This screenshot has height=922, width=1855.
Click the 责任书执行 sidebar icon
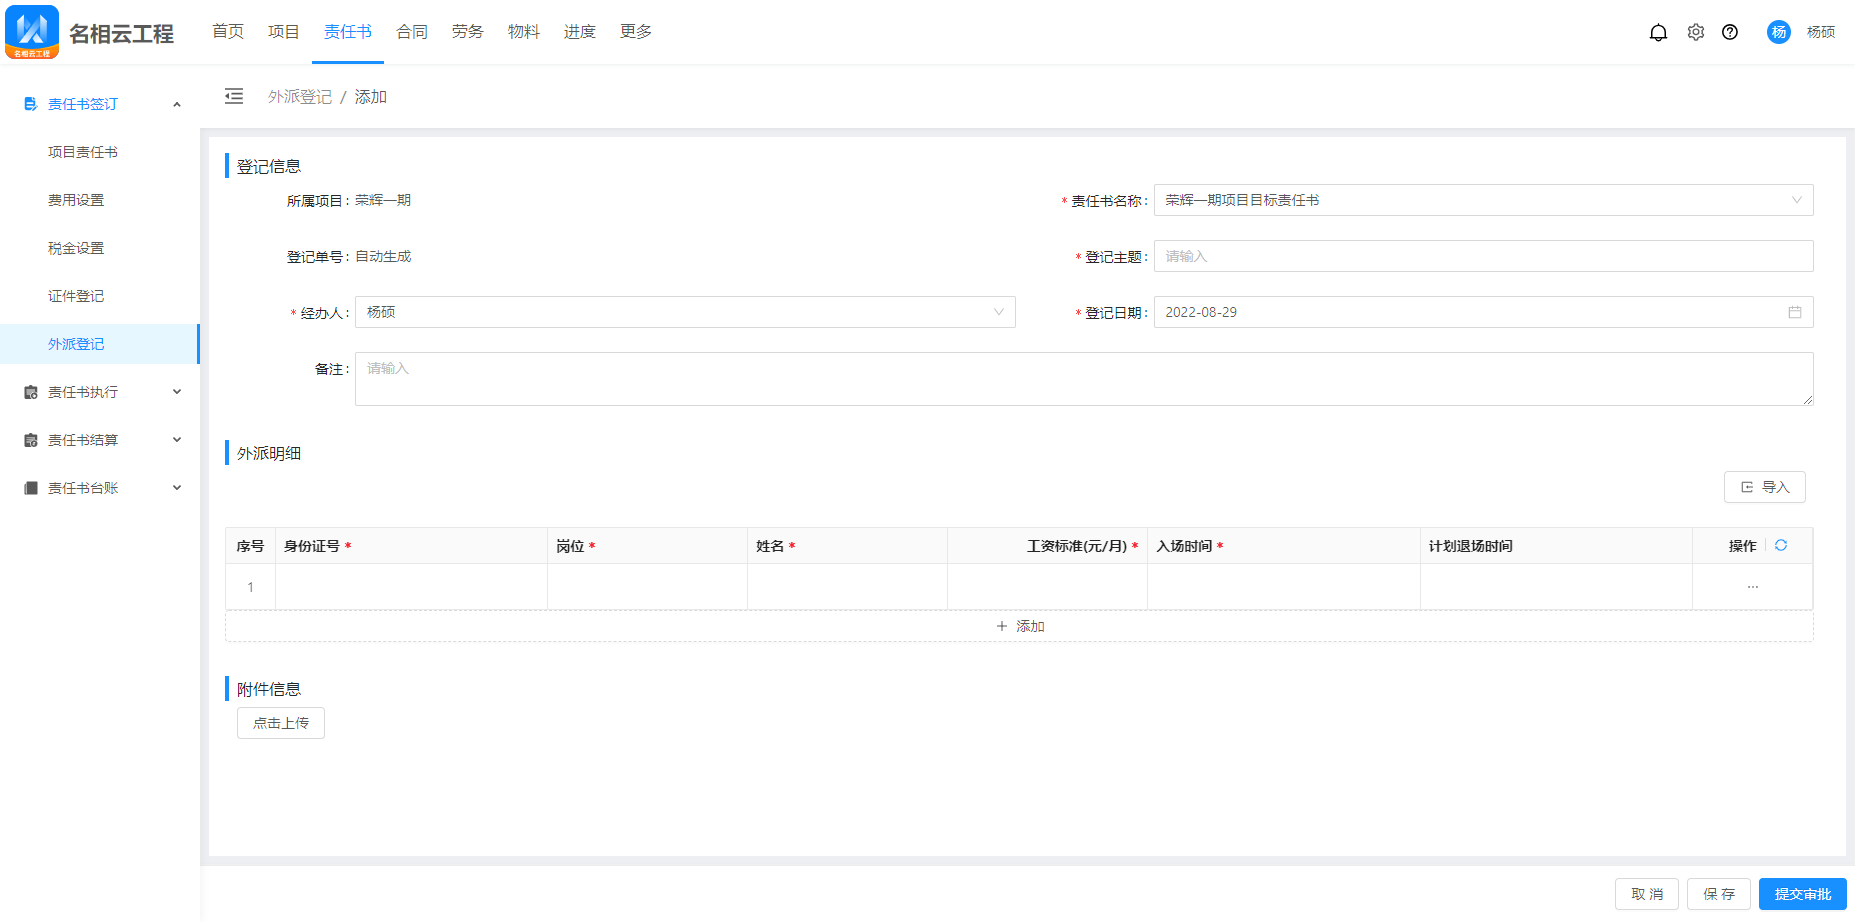pos(31,392)
